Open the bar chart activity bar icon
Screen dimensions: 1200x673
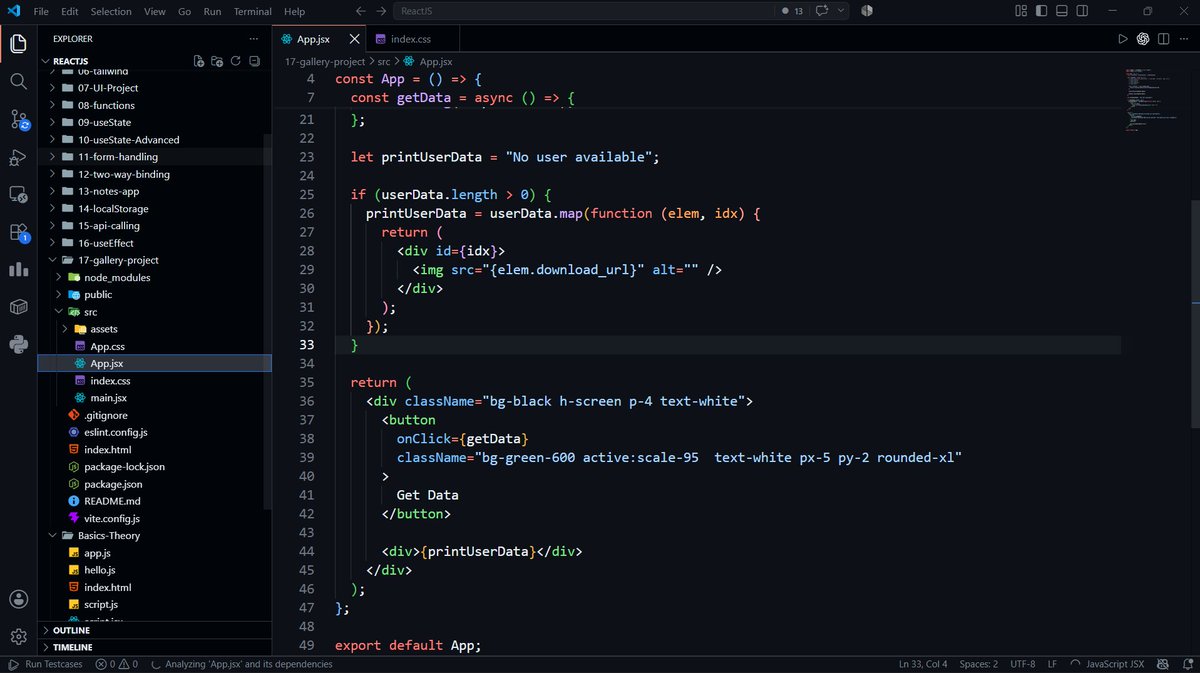(x=18, y=269)
